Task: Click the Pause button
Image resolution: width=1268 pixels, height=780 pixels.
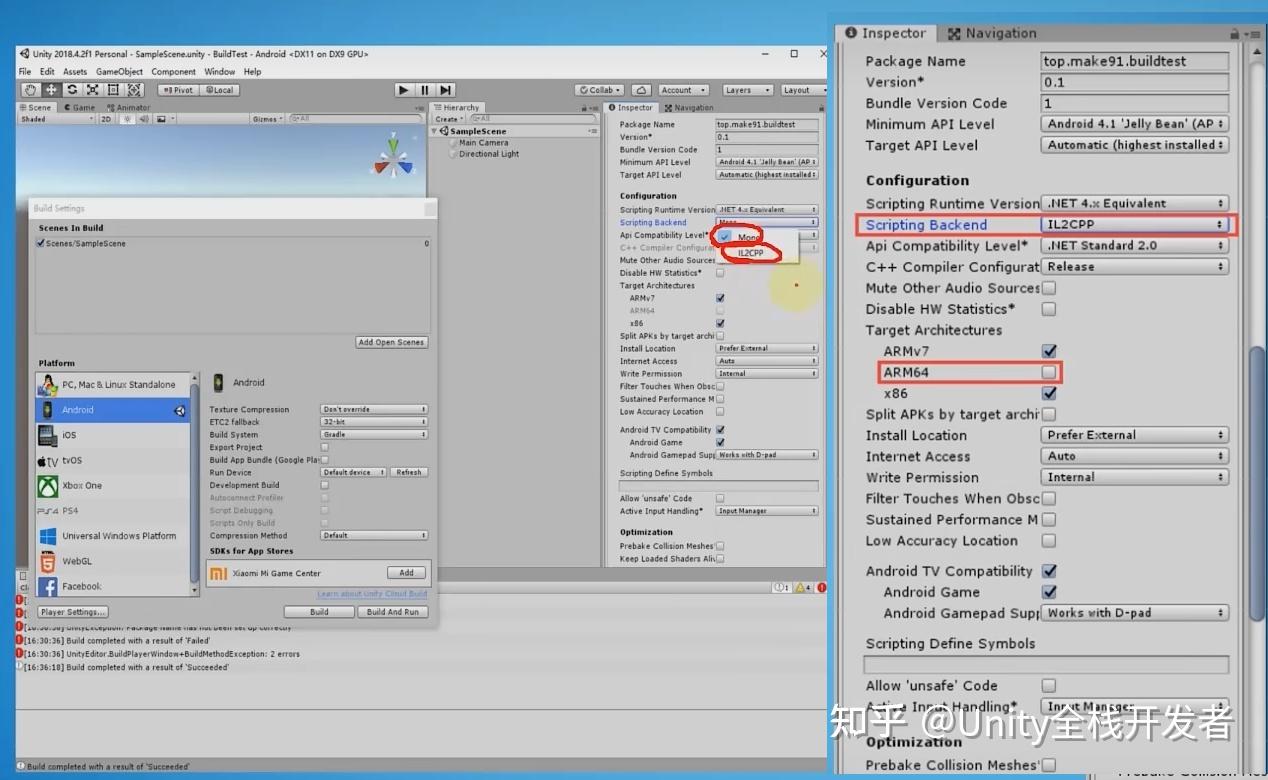Action: (425, 90)
